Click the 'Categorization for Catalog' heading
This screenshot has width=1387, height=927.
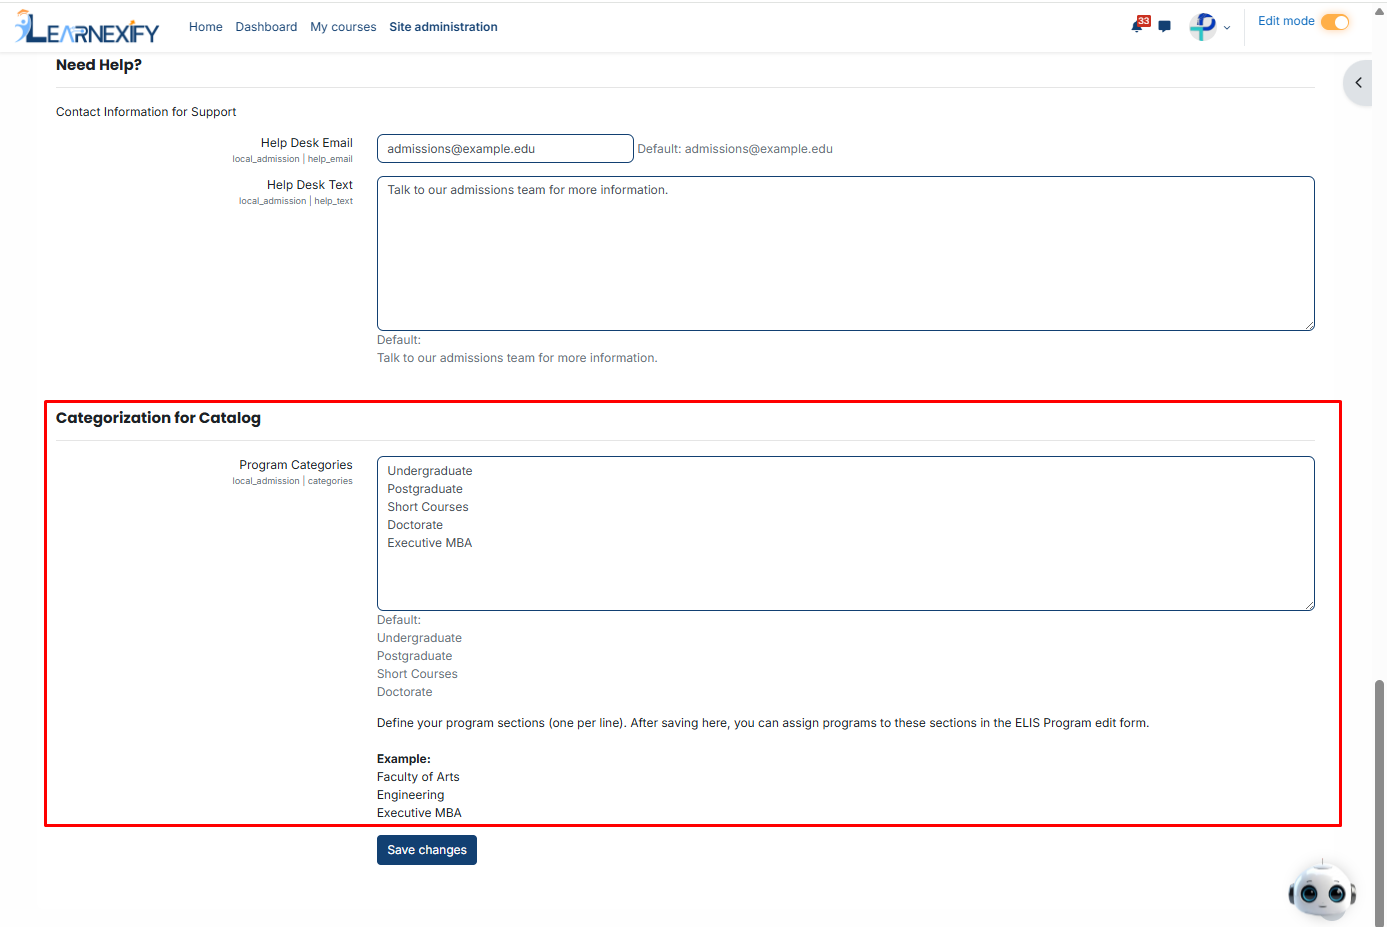(x=158, y=418)
